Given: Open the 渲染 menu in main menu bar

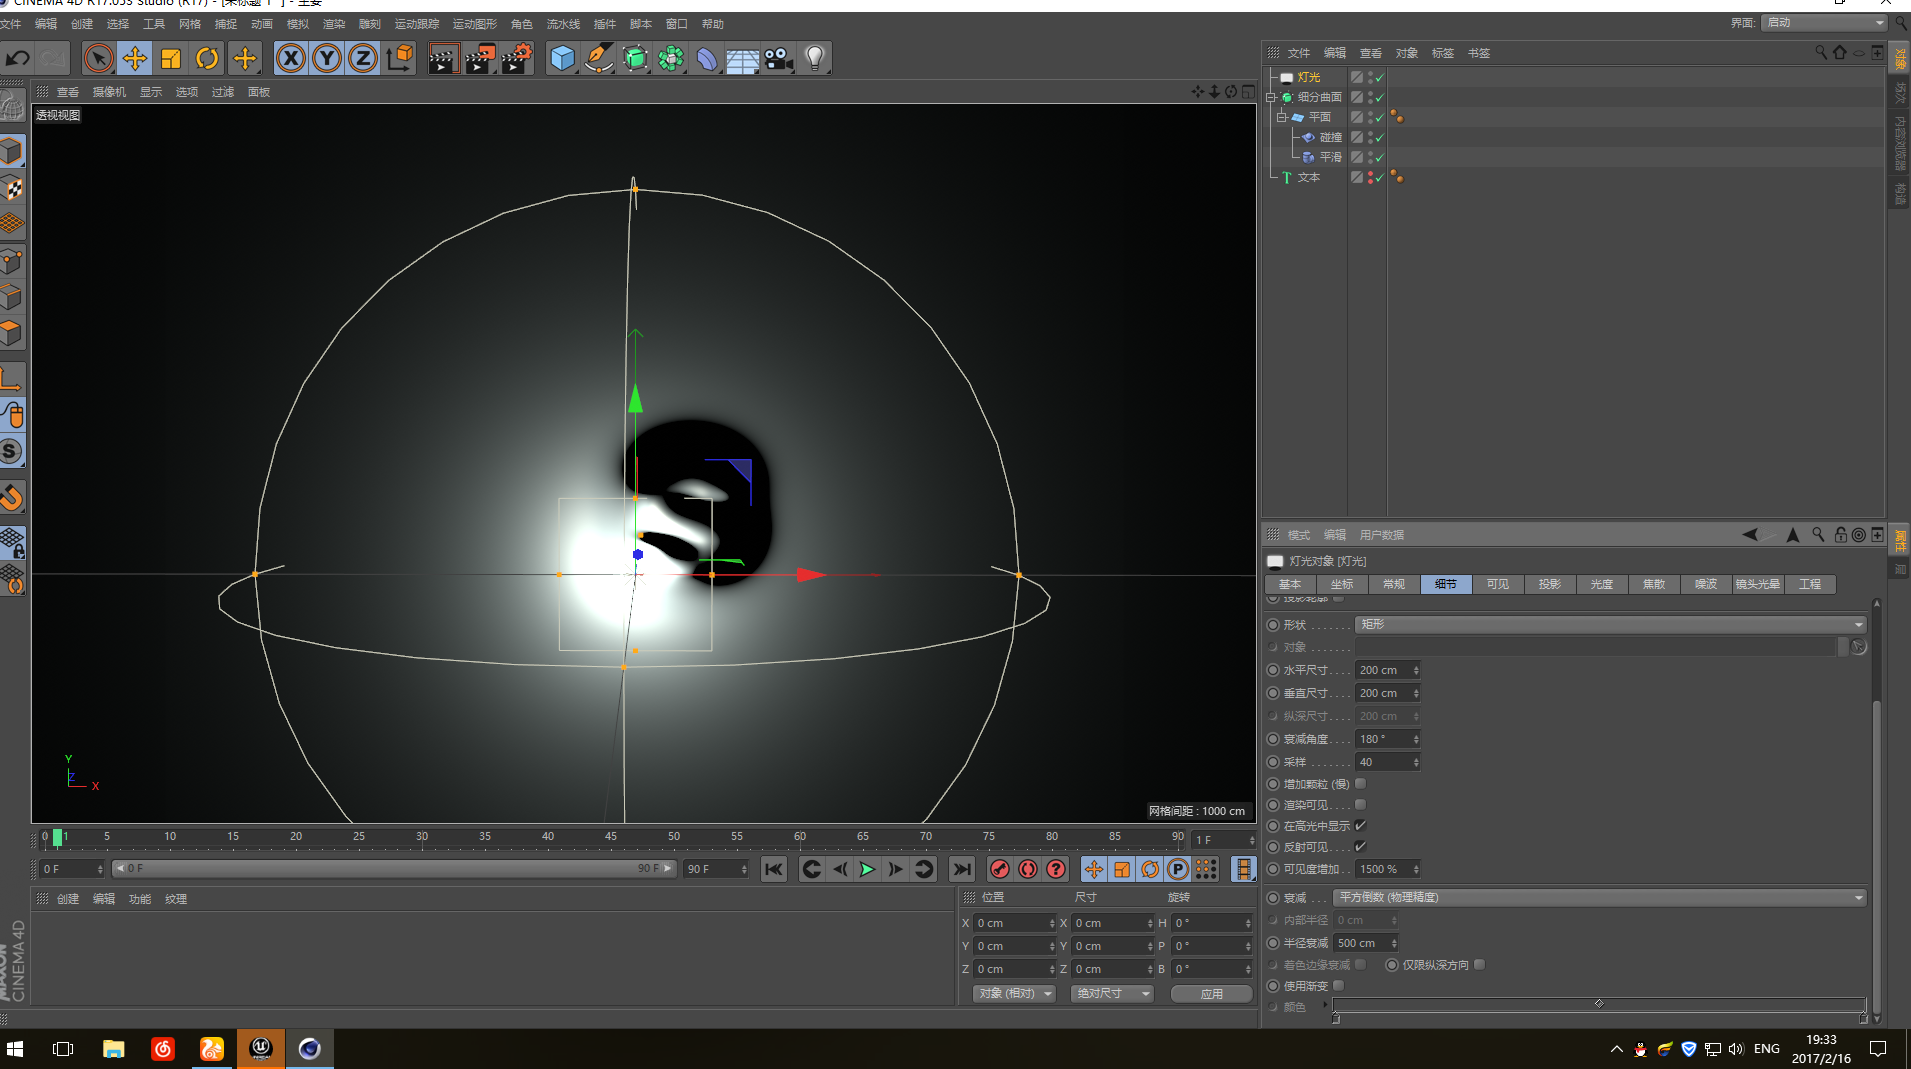Looking at the screenshot, I should click(x=333, y=24).
